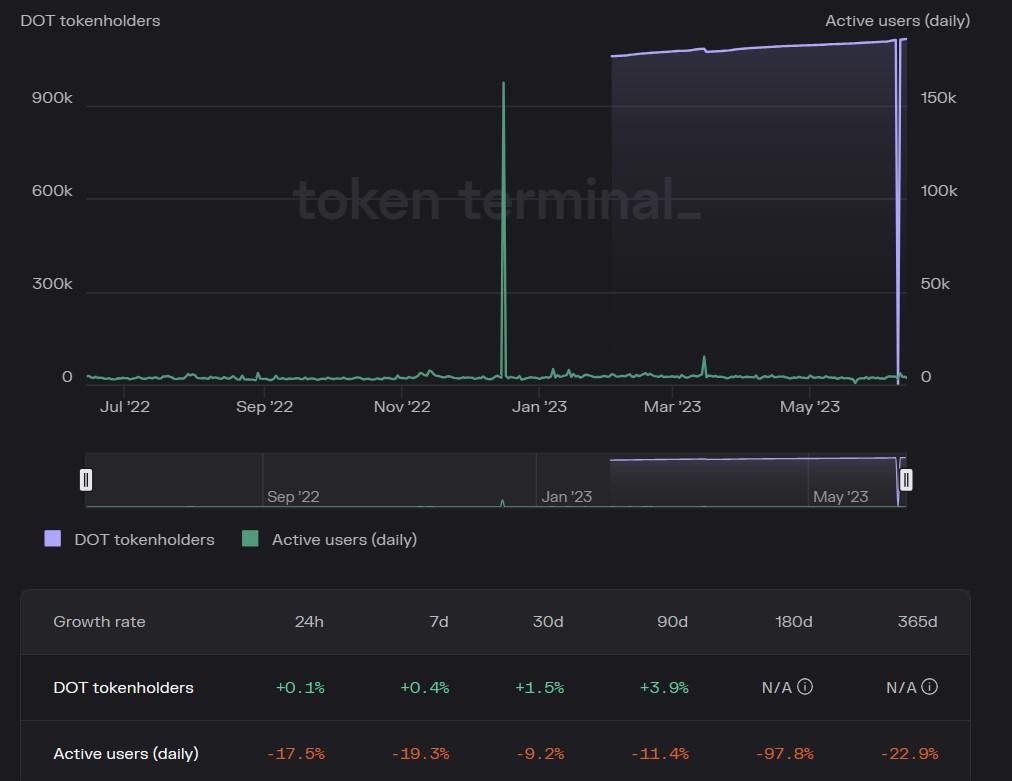Viewport: 1012px width, 781px height.
Task: Click the left handle of the range navigator
Action: coord(86,480)
